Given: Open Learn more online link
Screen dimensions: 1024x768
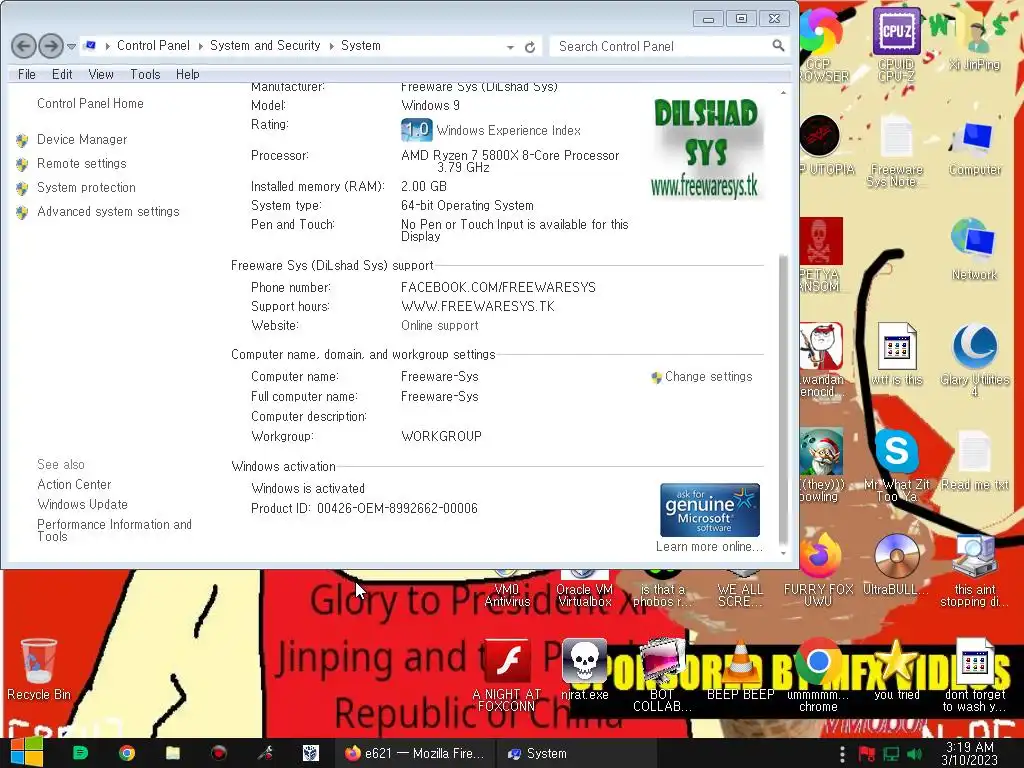Looking at the screenshot, I should pos(709,547).
